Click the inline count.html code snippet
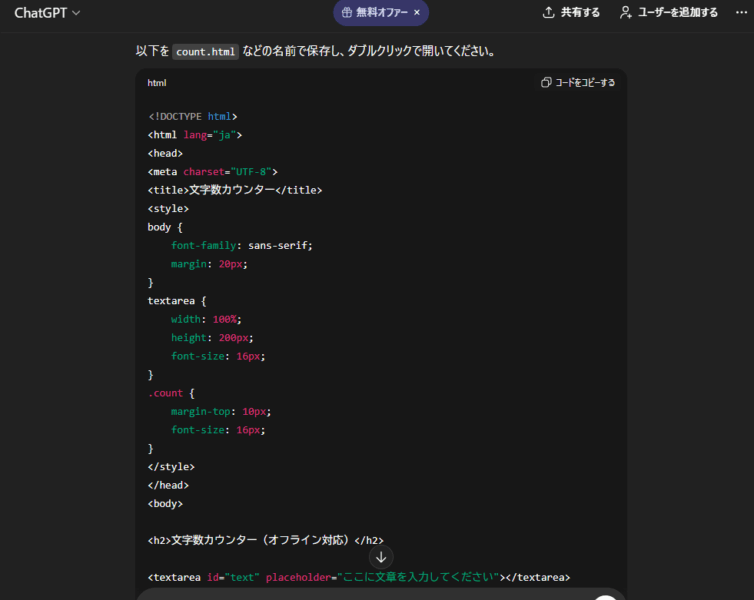 point(205,51)
